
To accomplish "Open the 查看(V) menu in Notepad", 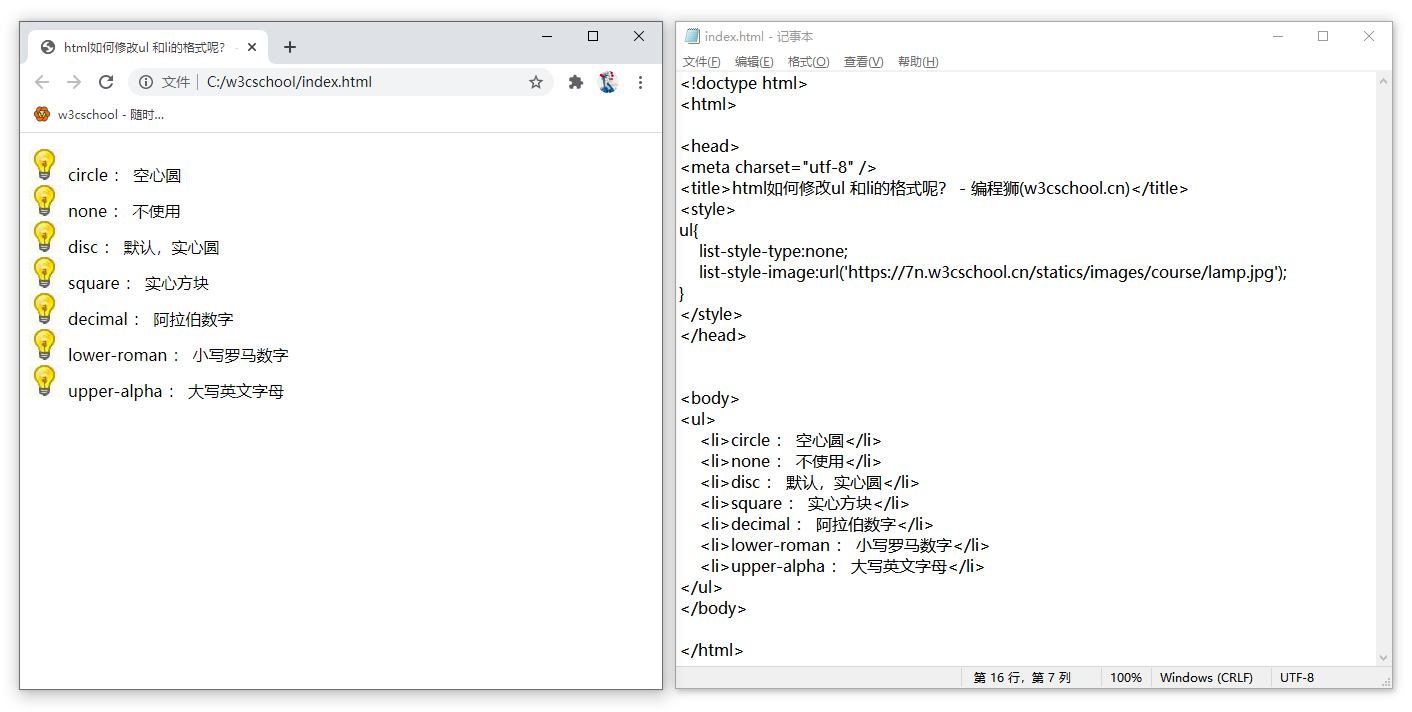I will click(863, 62).
